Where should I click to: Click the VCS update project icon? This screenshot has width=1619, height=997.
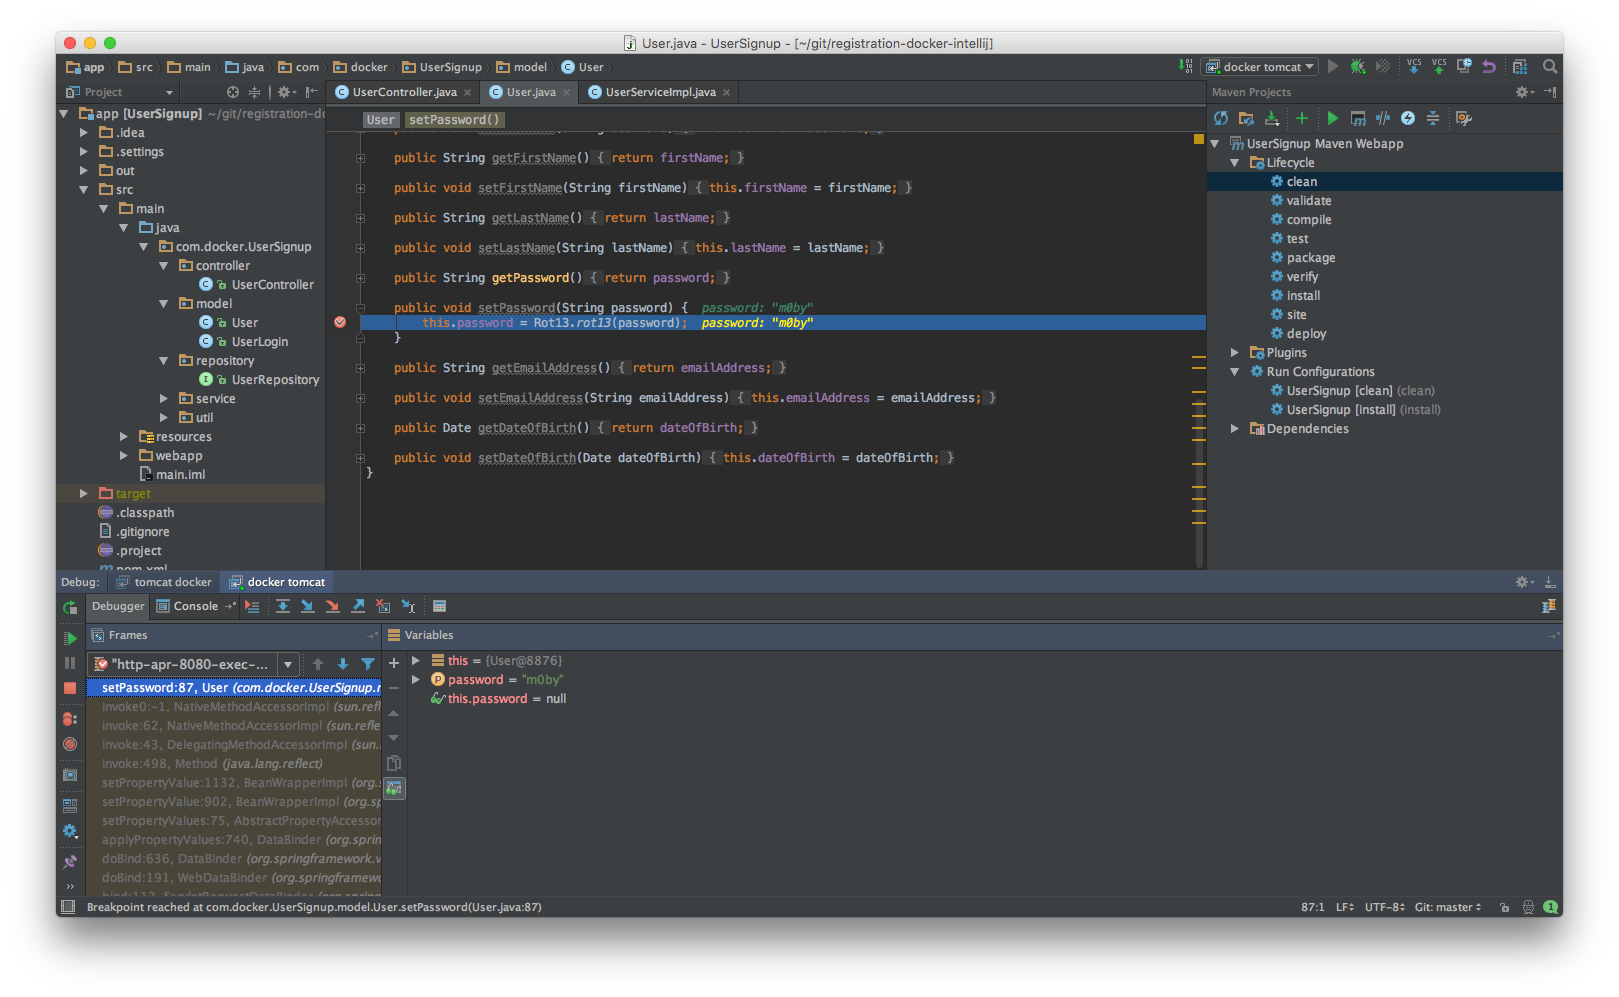tap(1413, 67)
